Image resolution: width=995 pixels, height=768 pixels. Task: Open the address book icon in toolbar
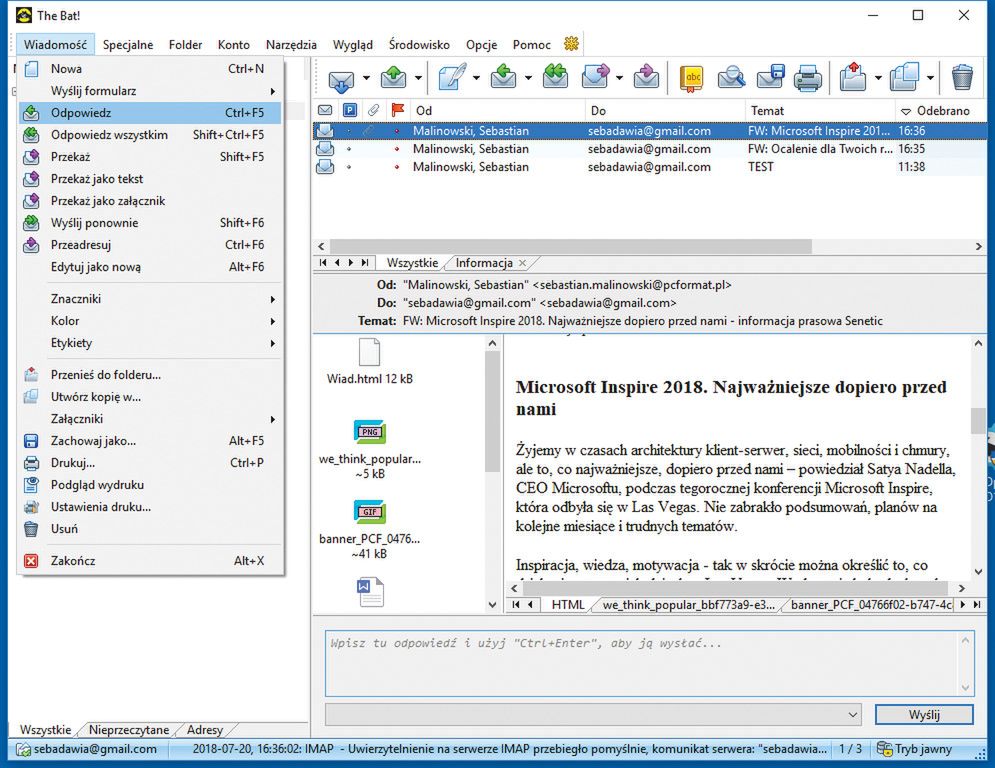(x=691, y=77)
